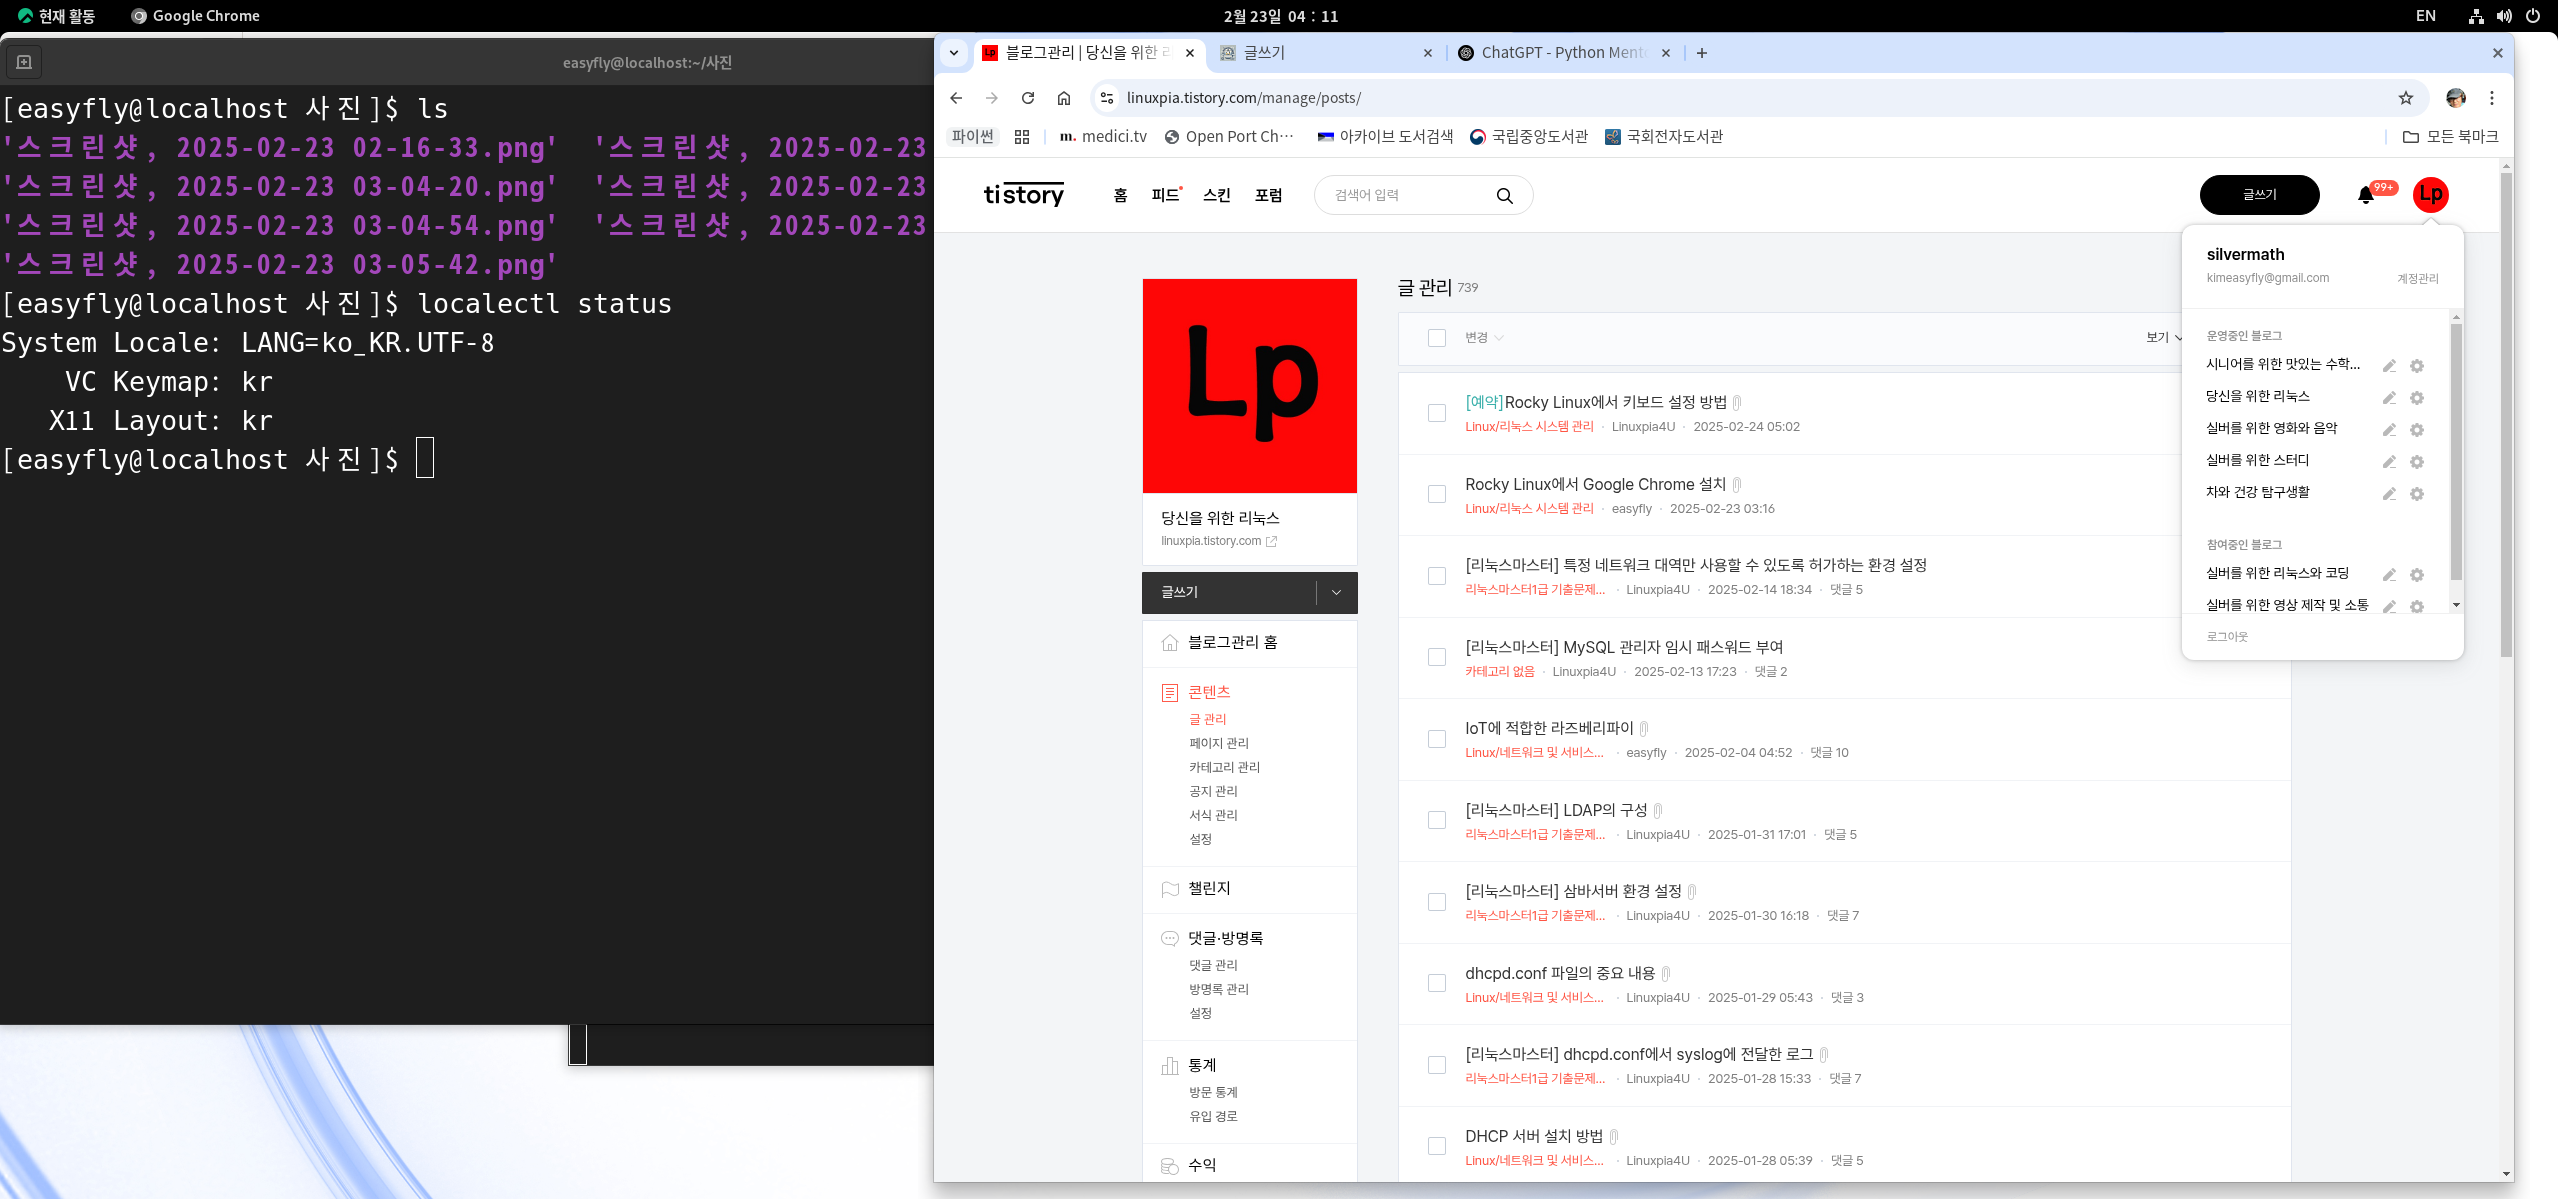
Task: Click the black 글쓰기 button in header
Action: point(2259,195)
